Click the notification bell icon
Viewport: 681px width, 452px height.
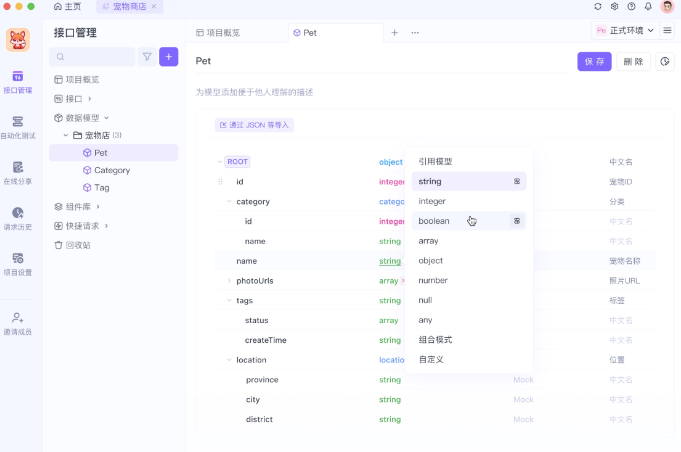(648, 6)
